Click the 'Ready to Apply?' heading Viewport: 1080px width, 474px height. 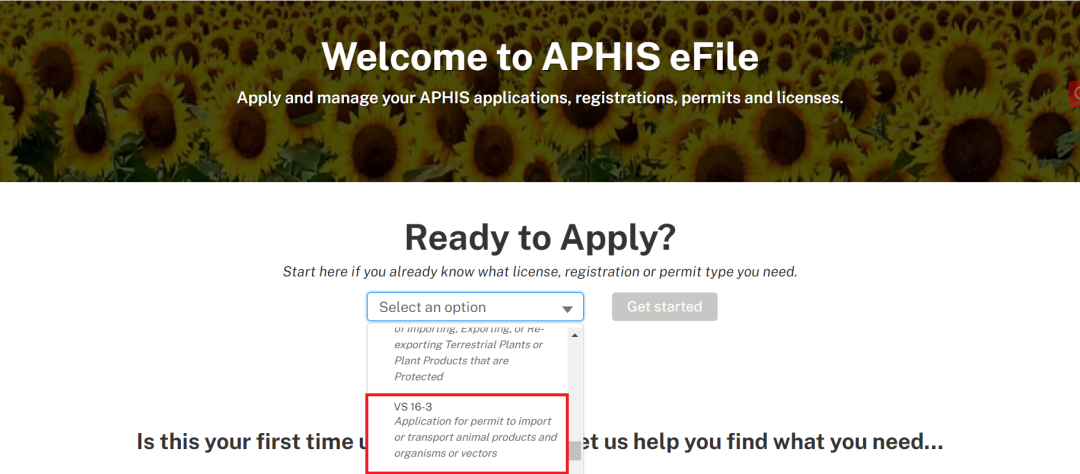540,237
